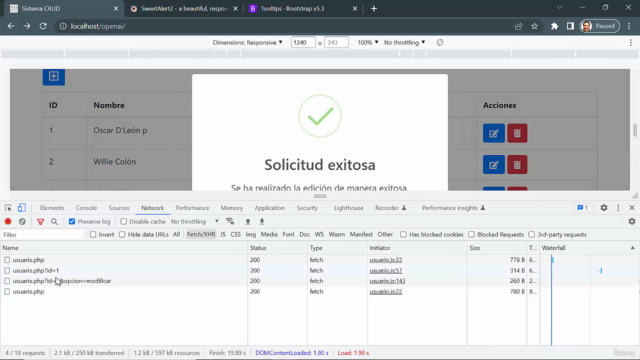Open the 100% zoom dropdown
This screenshot has height=360, width=640.
(x=368, y=42)
